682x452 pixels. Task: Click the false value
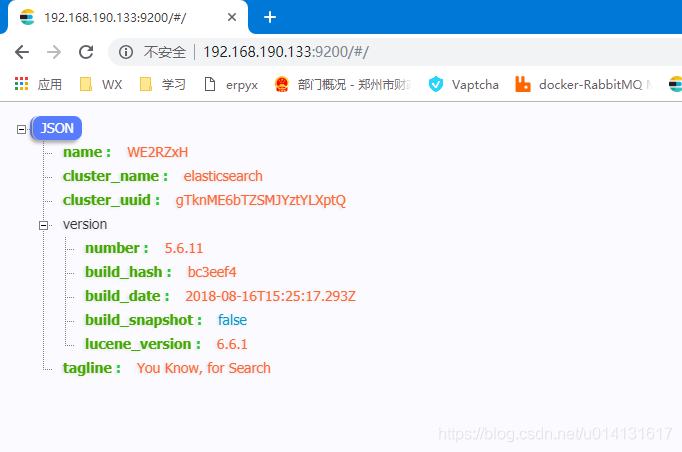232,320
